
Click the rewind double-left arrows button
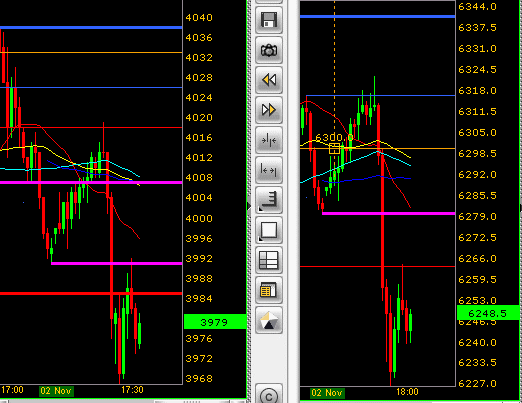[x=269, y=80]
